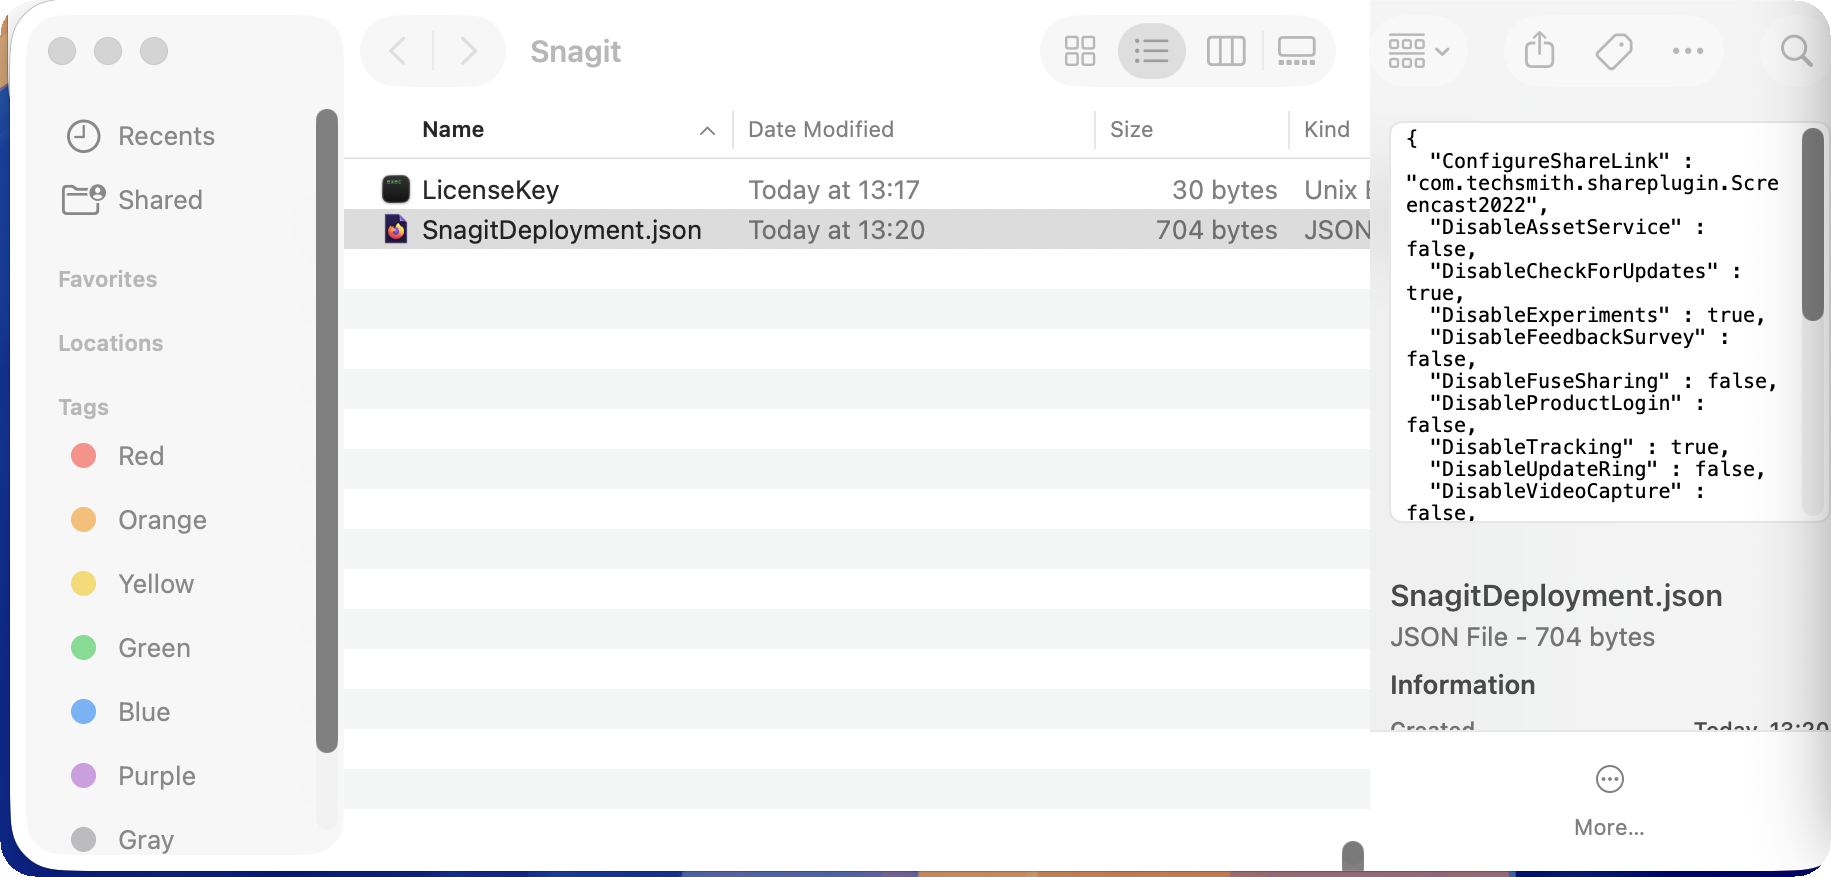
Task: Go back with the left chevron
Action: 398,51
